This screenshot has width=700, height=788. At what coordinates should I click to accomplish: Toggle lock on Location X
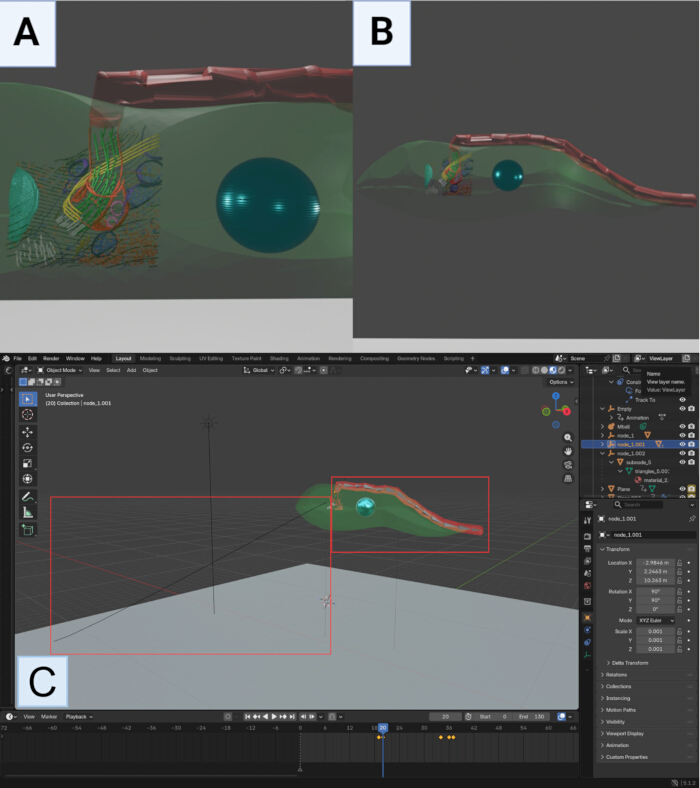[x=679, y=563]
